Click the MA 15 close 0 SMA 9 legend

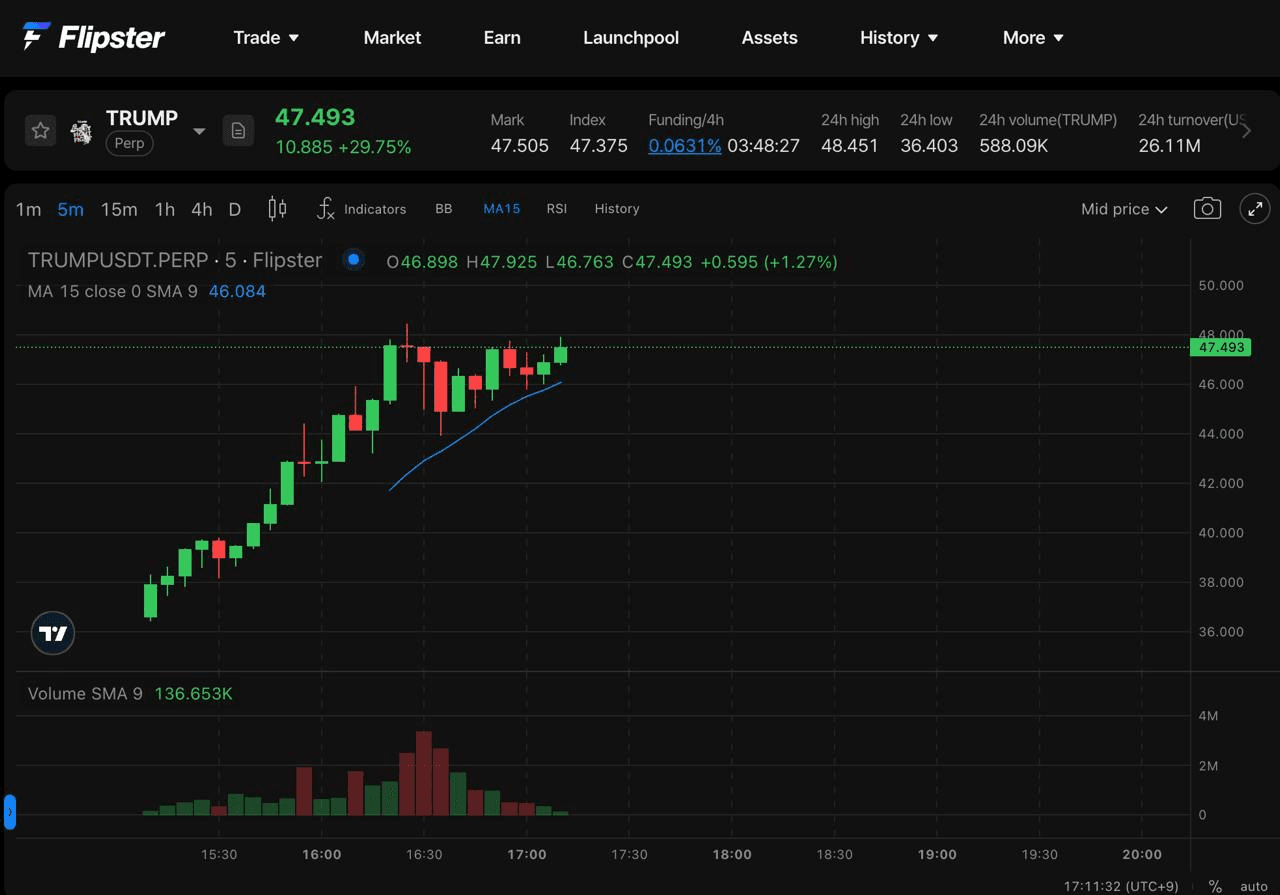(112, 291)
